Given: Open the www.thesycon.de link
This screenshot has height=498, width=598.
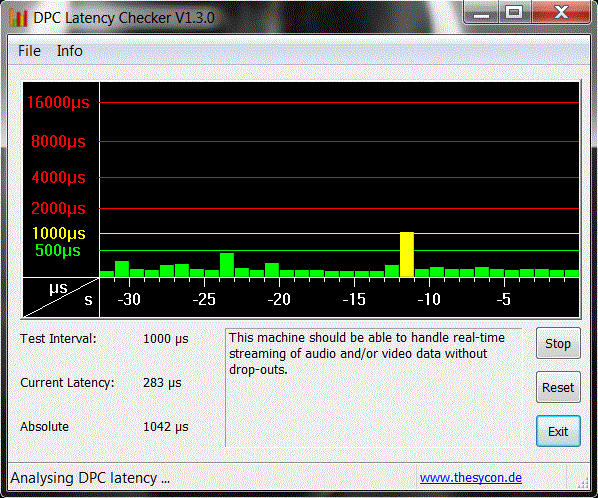Looking at the screenshot, I should pyautogui.click(x=471, y=477).
